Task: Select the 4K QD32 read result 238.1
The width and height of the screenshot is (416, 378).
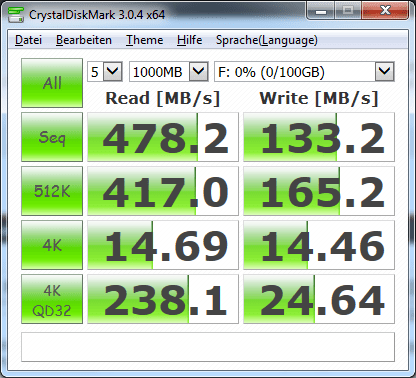Action: [x=163, y=299]
